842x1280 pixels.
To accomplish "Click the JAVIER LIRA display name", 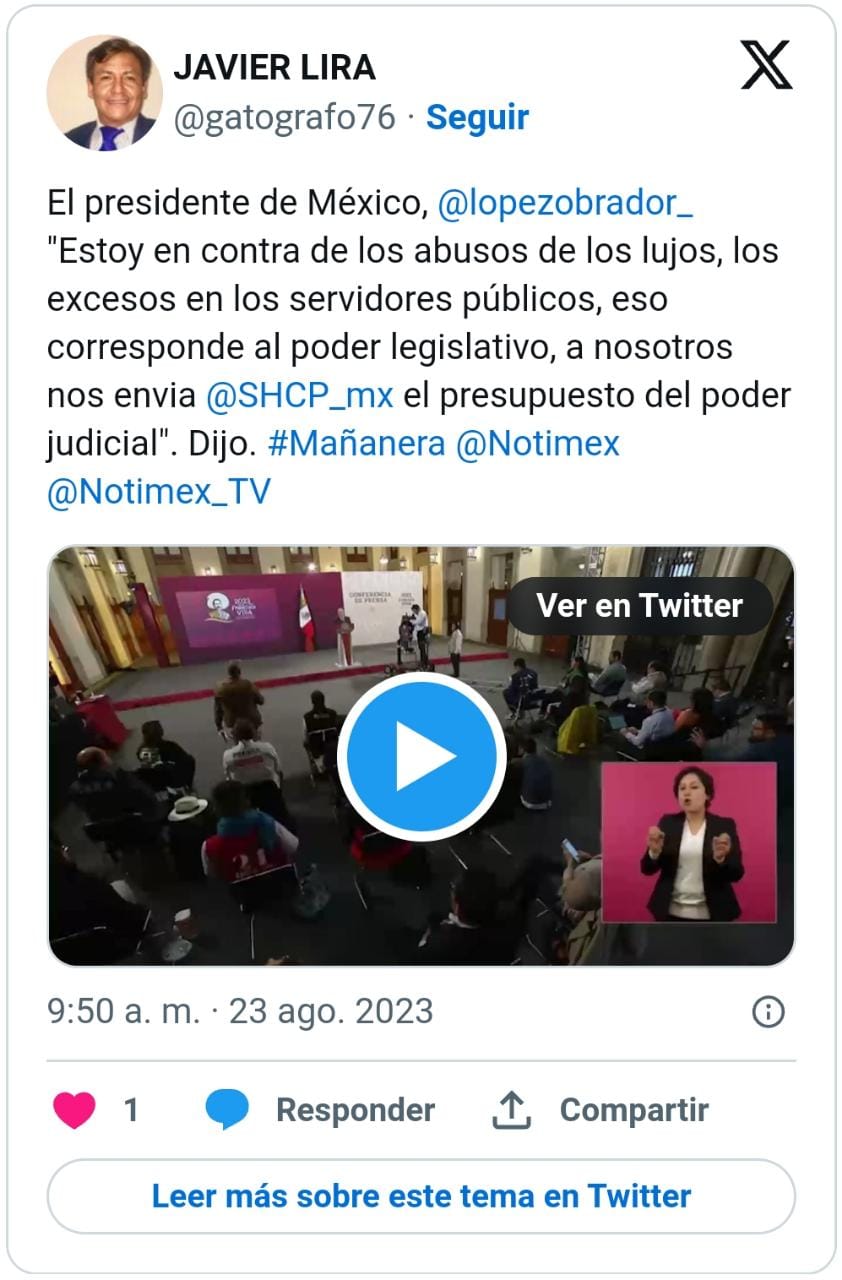I will pyautogui.click(x=274, y=67).
